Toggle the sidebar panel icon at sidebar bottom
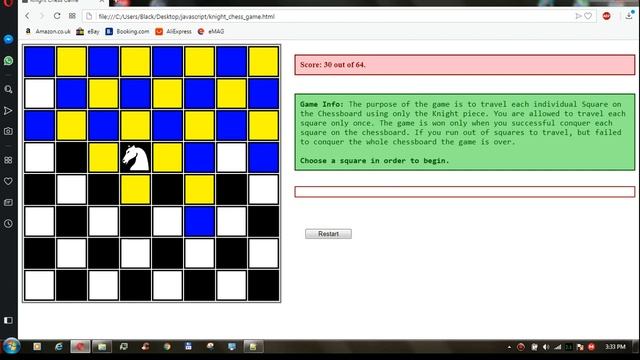640x360 pixels. [8, 320]
